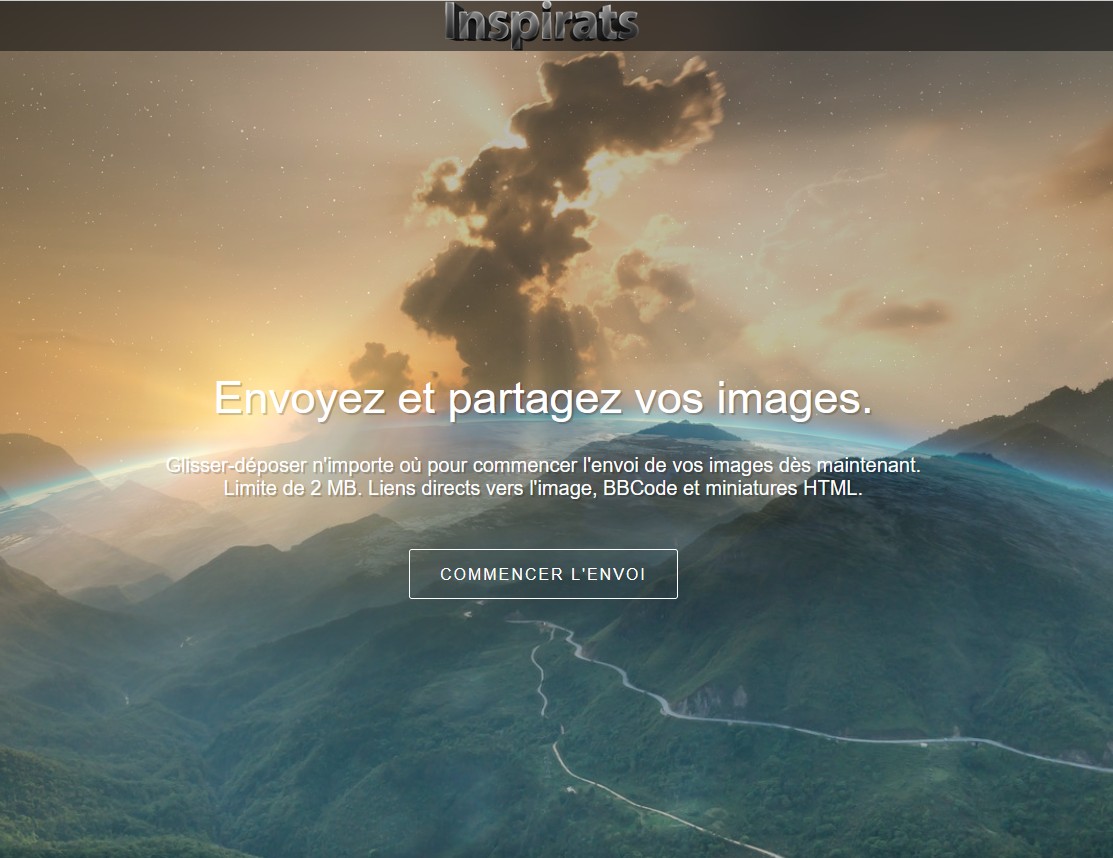The image size is (1113, 858).
Task: Click the Inspirats logo
Action: tap(542, 24)
